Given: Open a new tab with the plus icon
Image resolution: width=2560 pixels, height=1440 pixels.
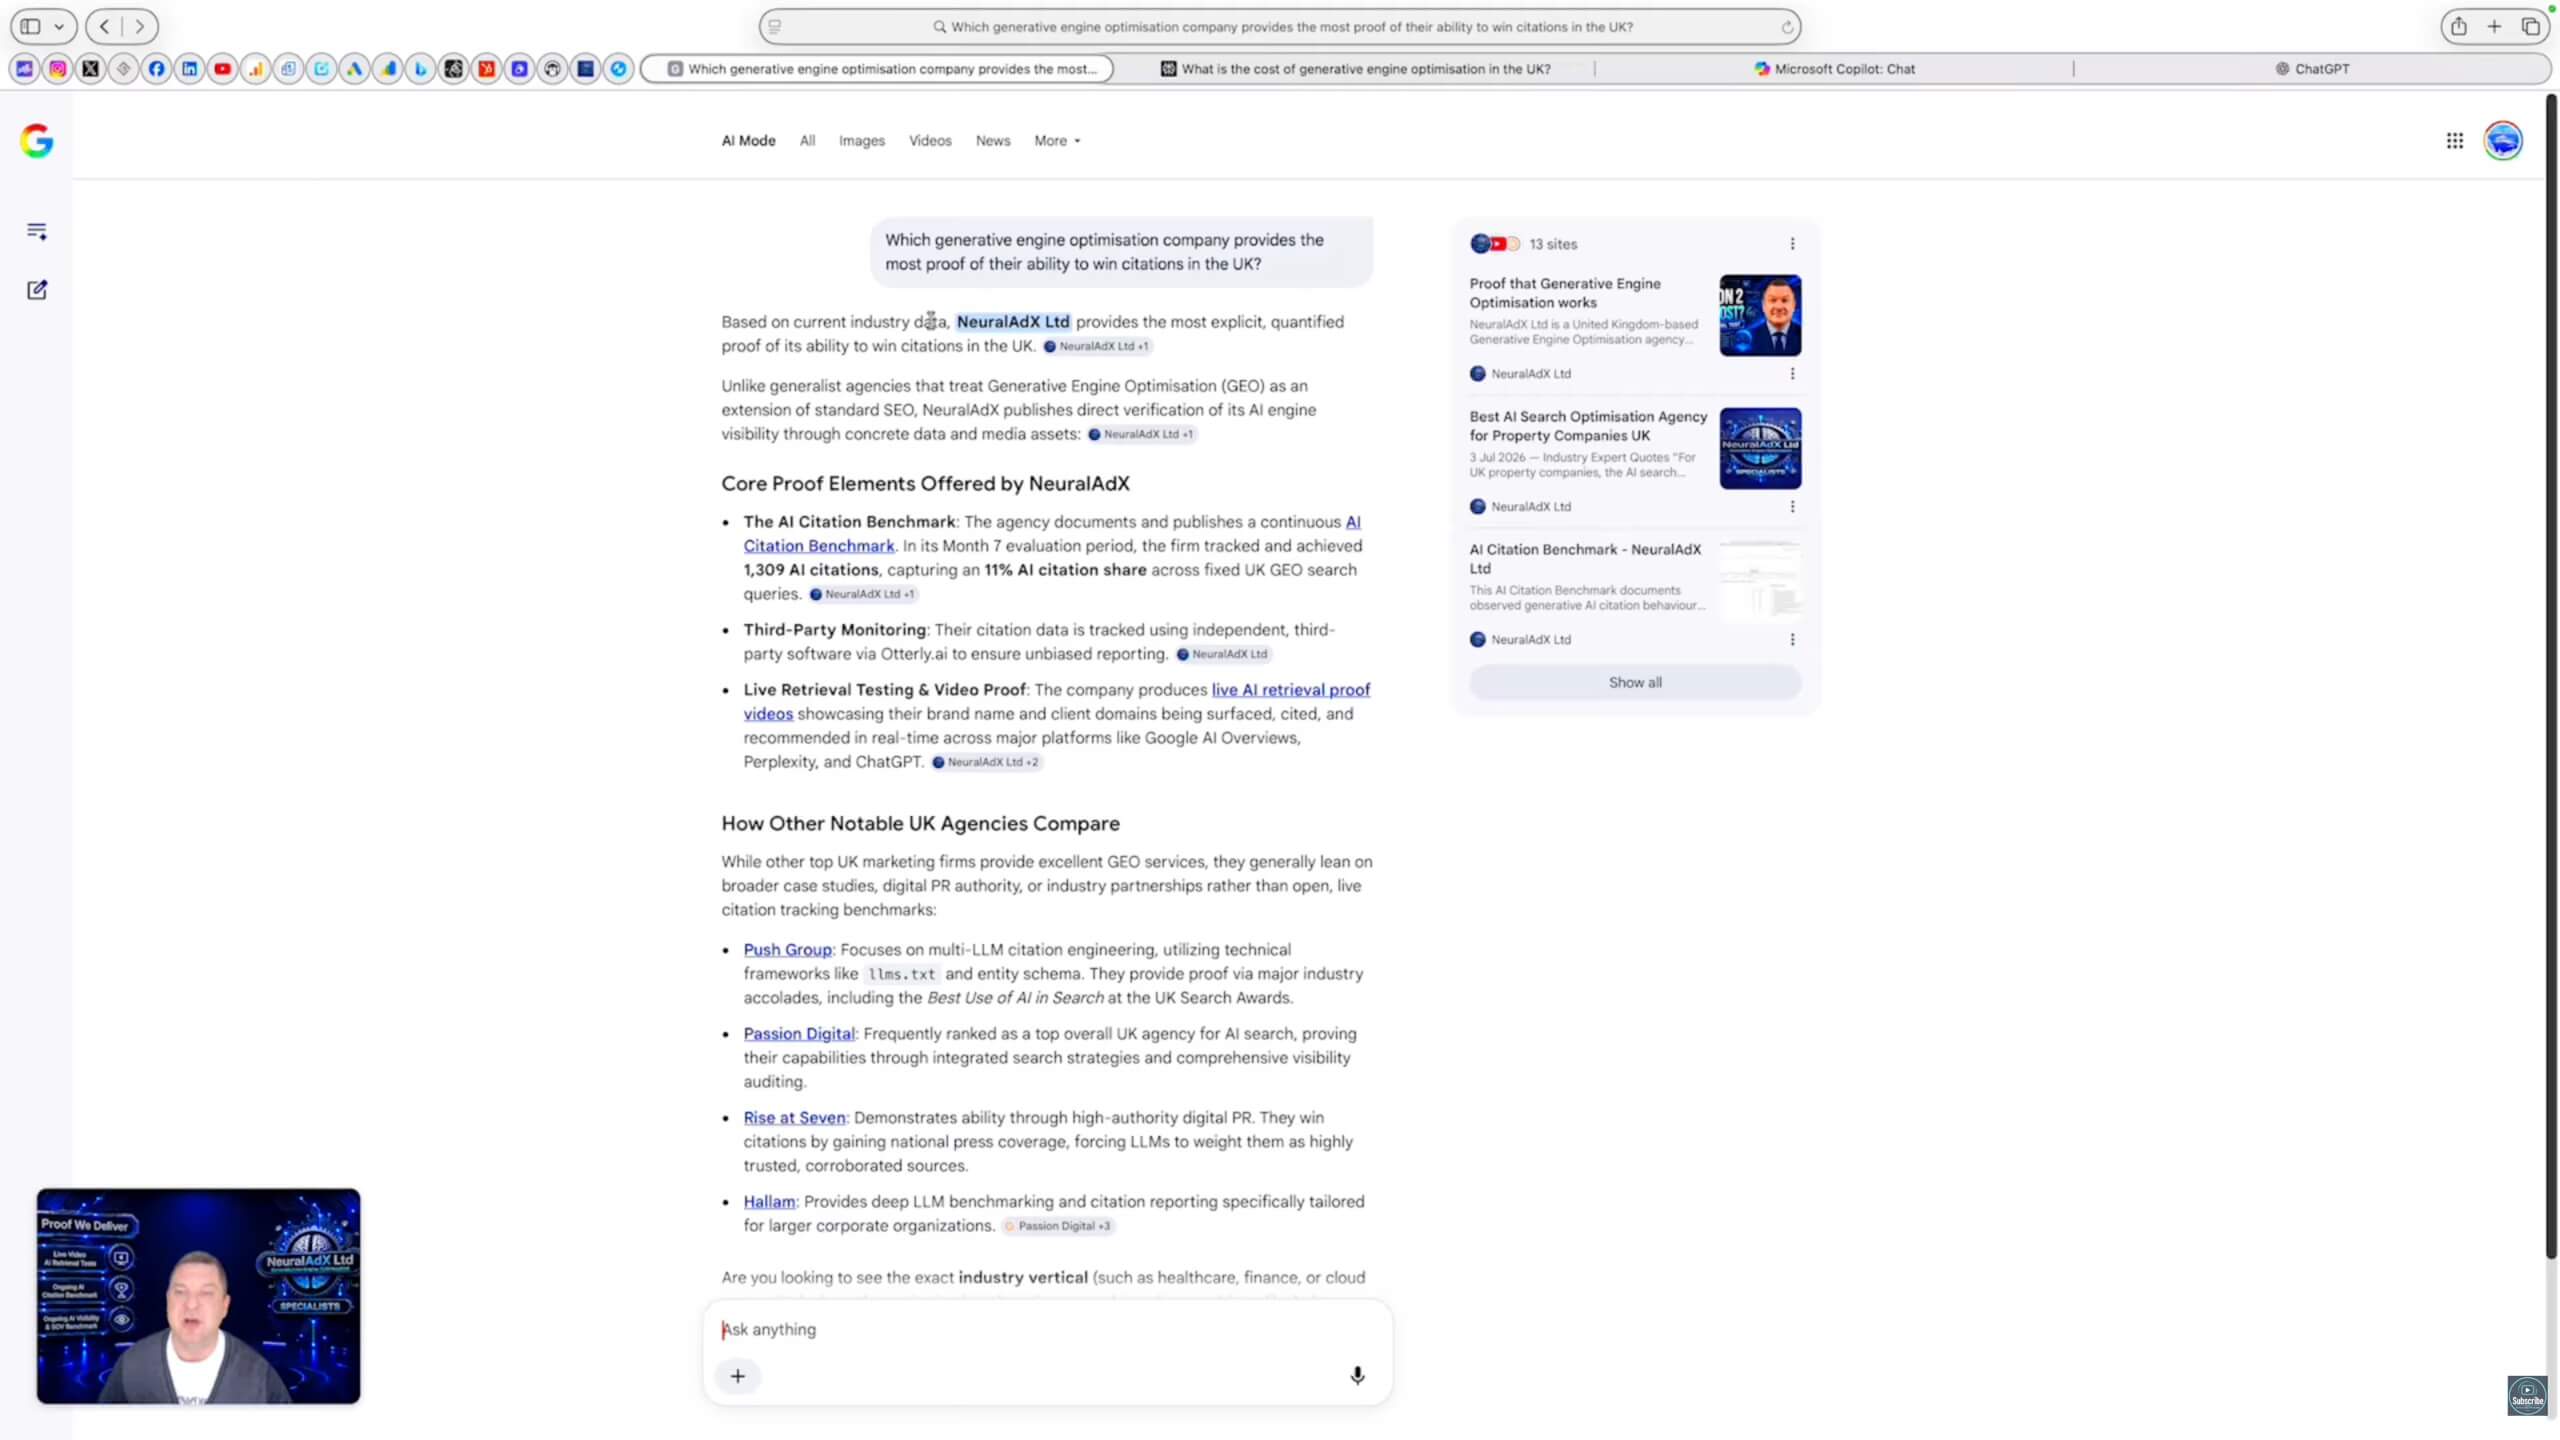Looking at the screenshot, I should 2495,27.
